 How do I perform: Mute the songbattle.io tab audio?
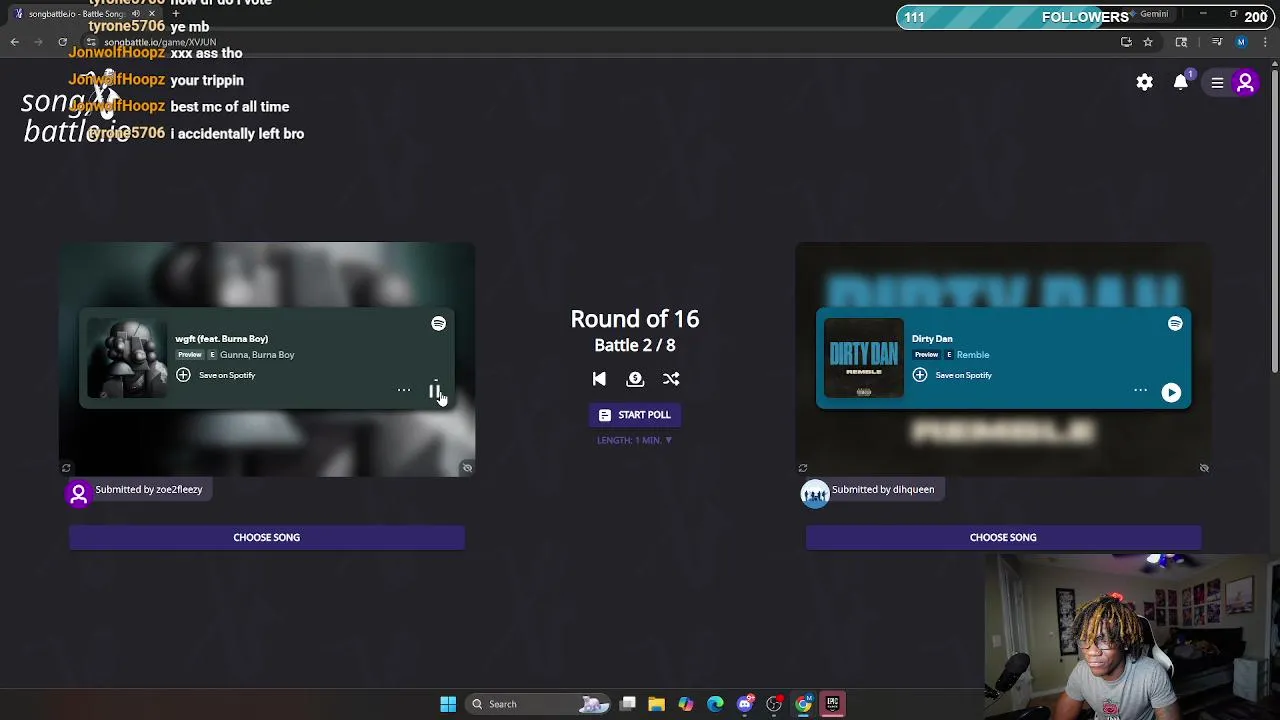pos(136,14)
